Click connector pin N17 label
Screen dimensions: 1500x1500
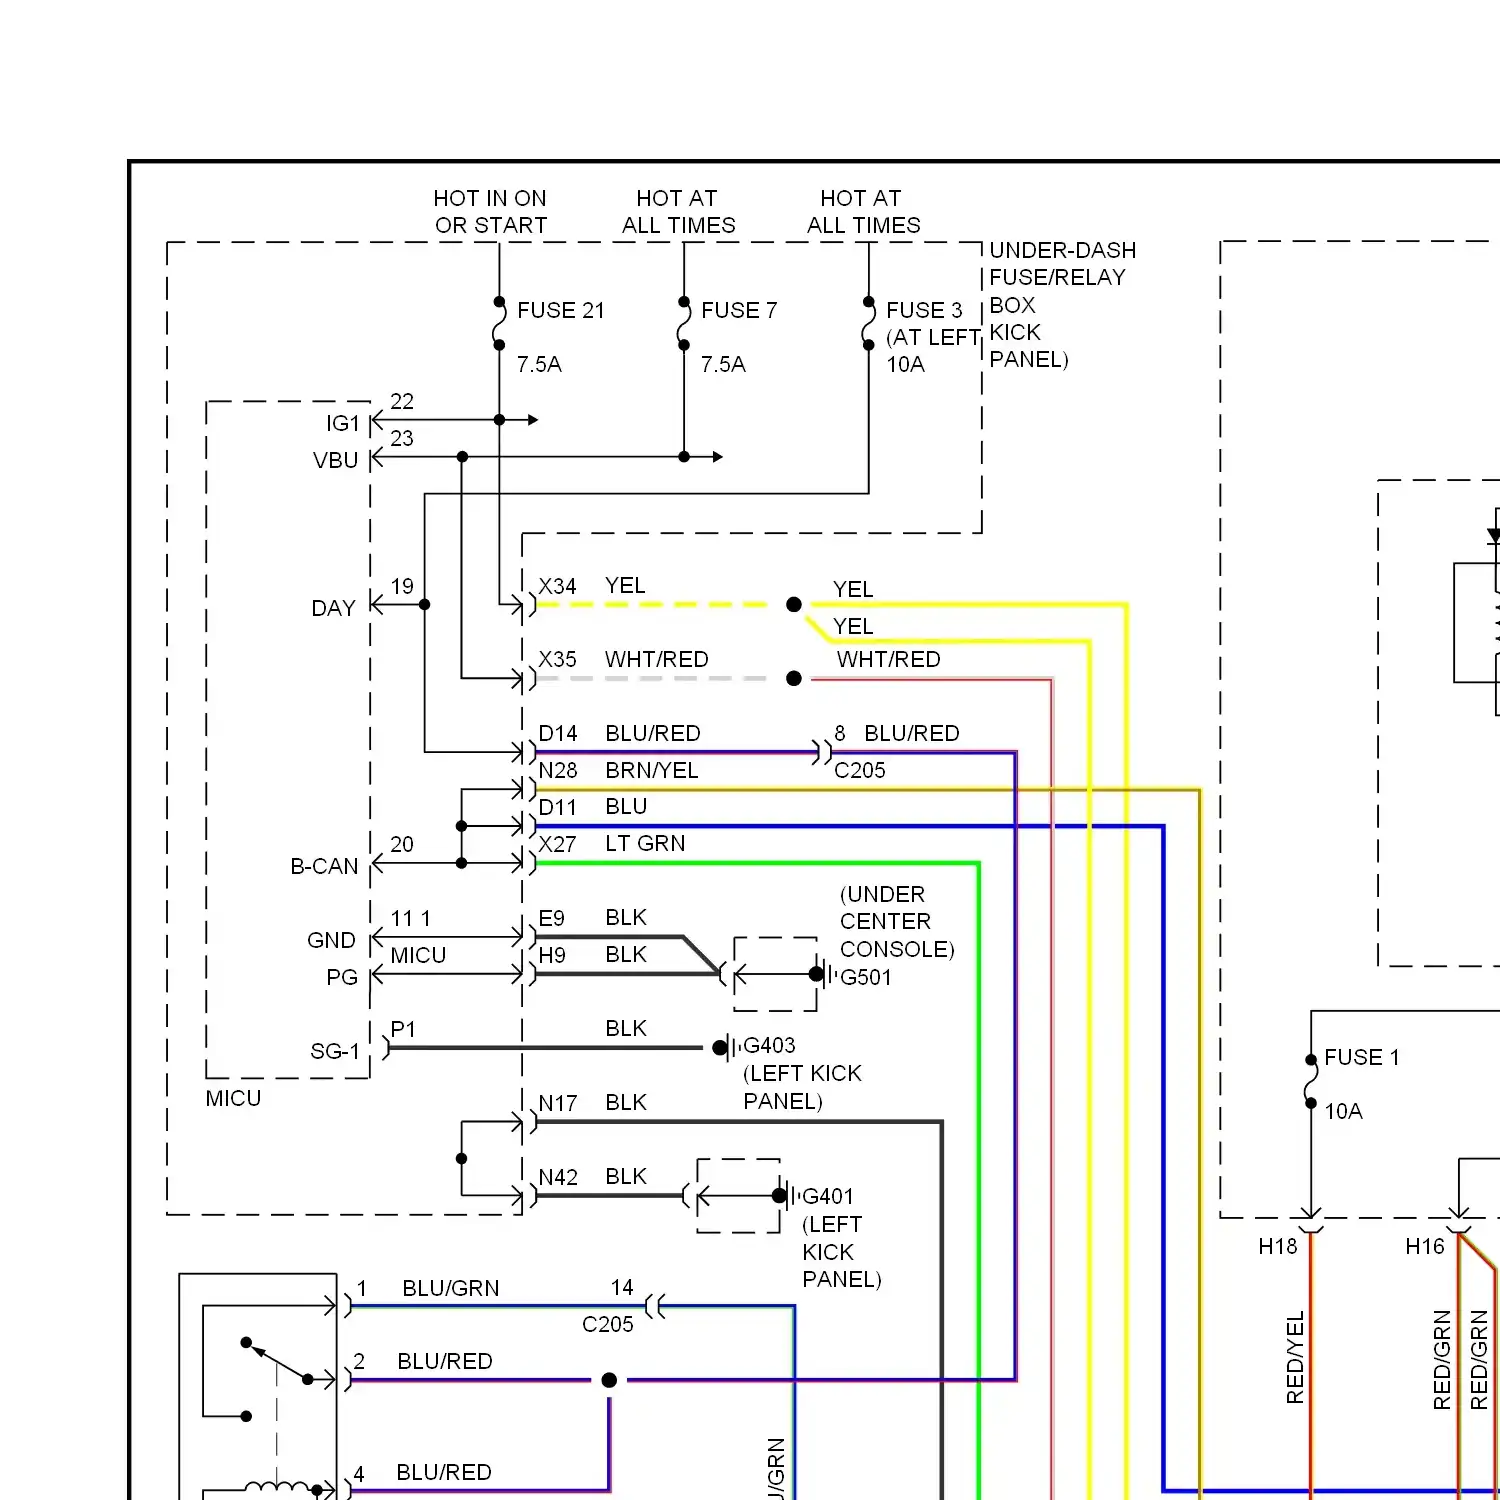tap(558, 1104)
